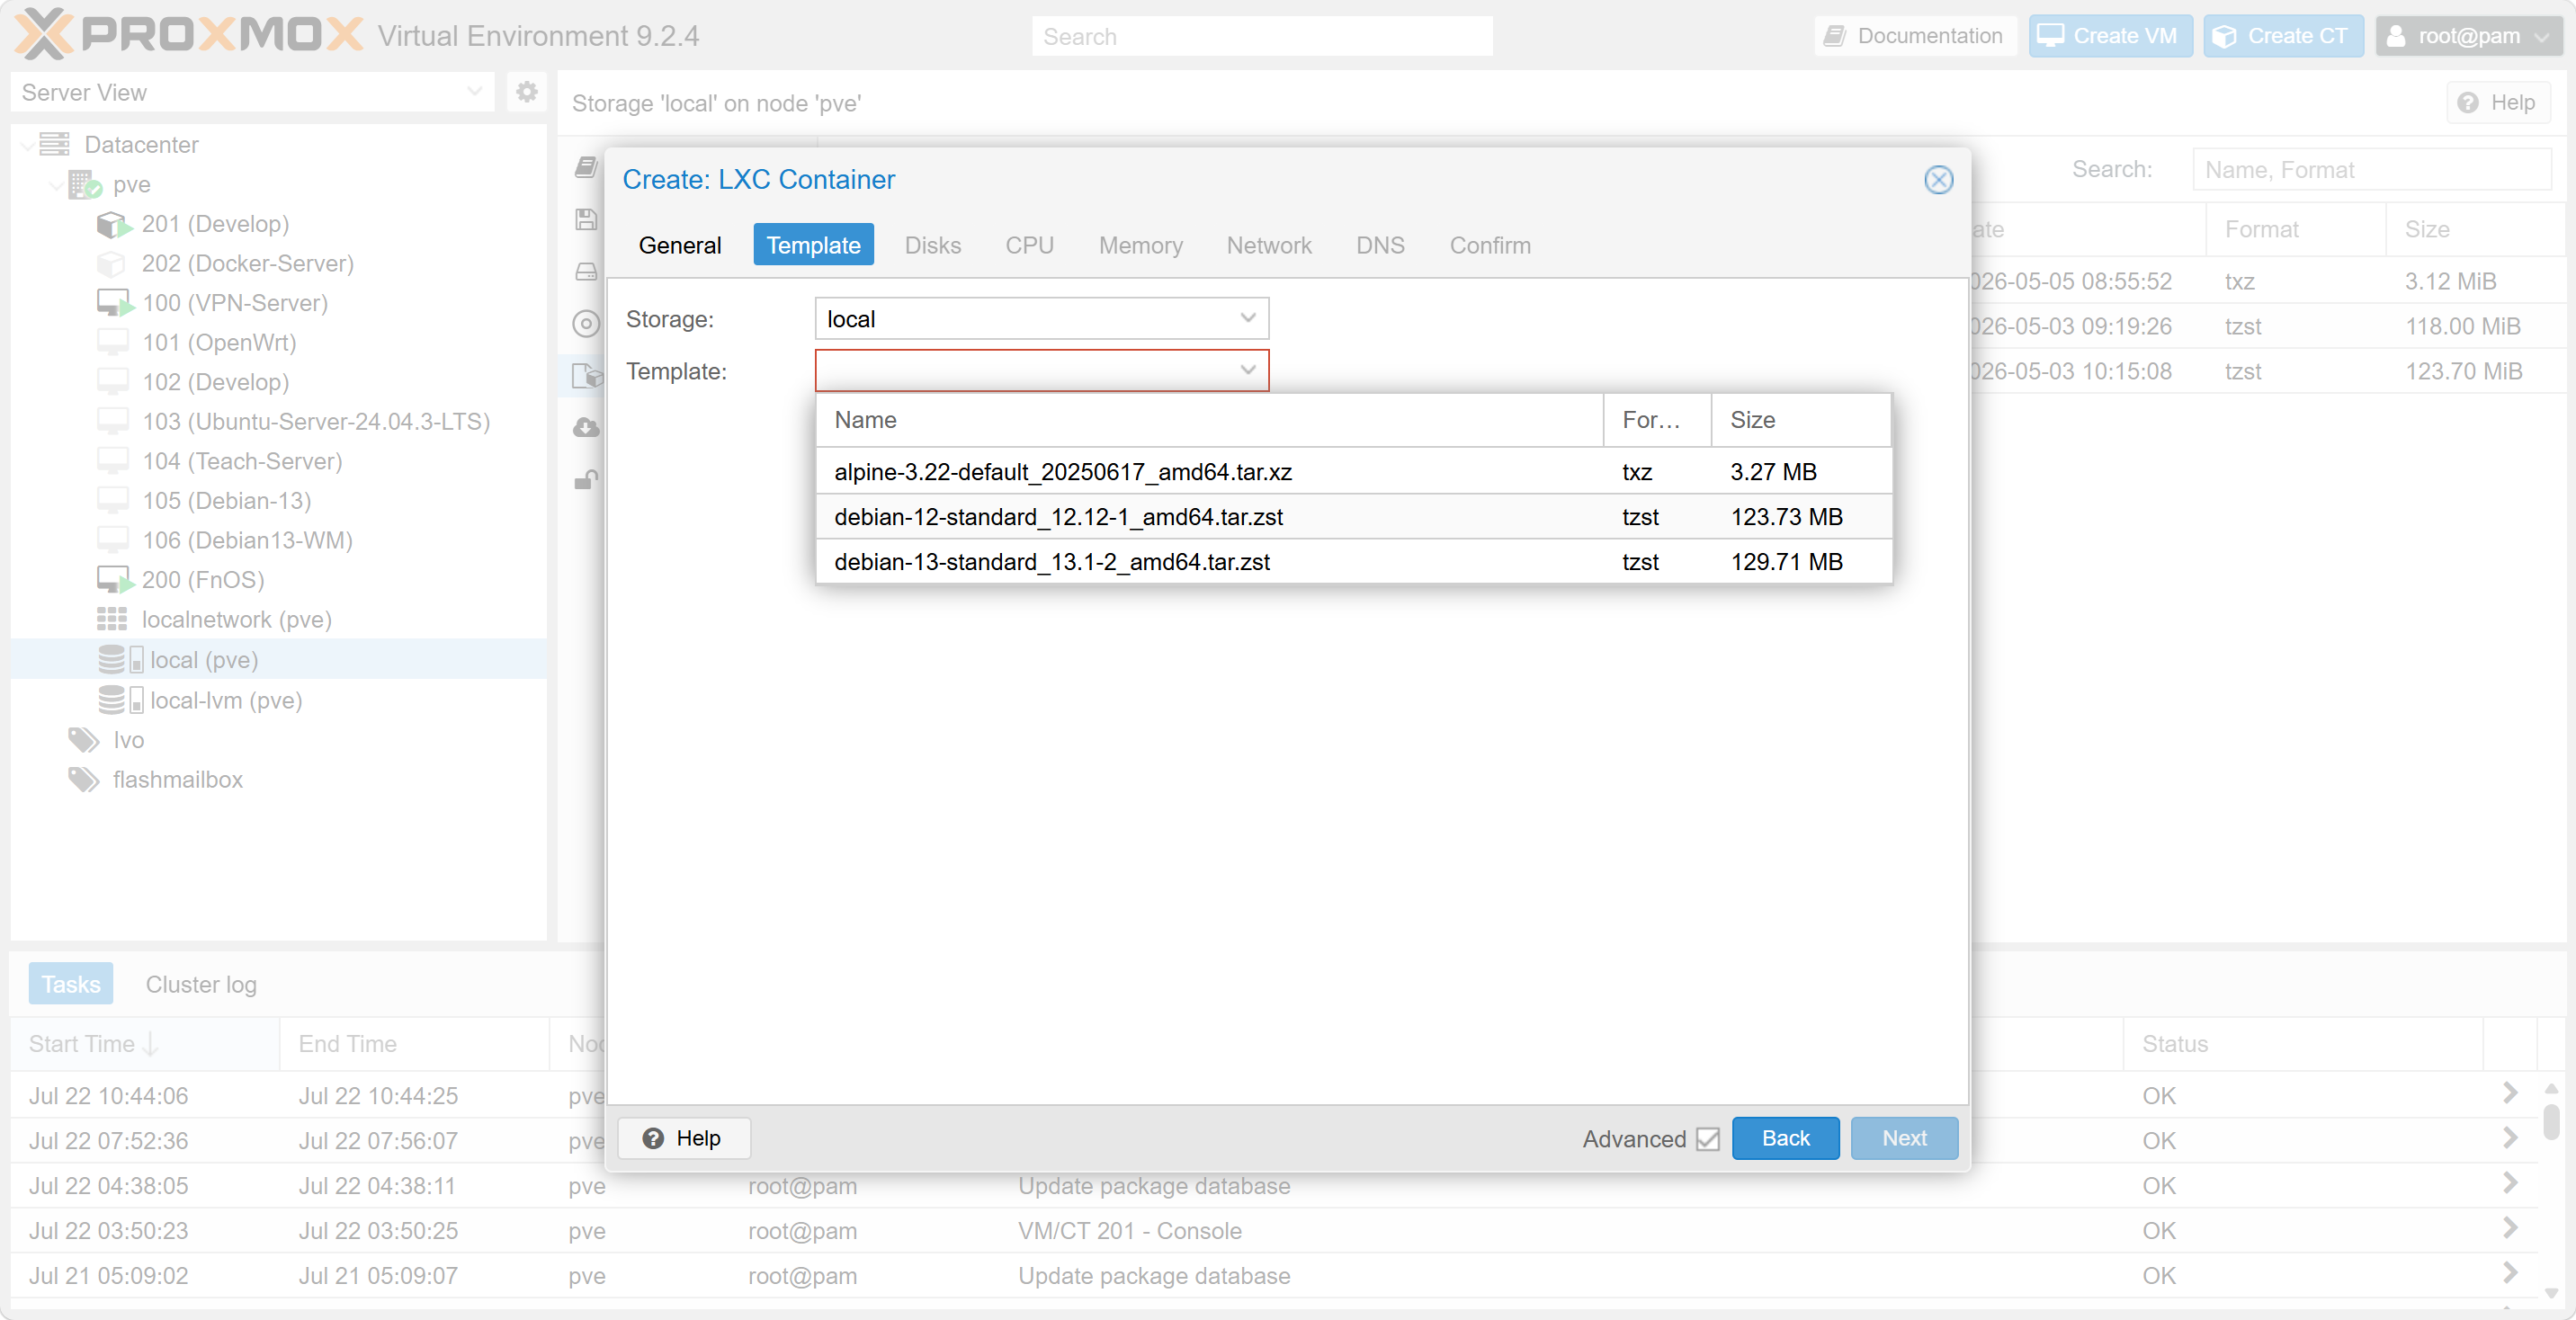
Task: Switch to the General tab
Action: 679,245
